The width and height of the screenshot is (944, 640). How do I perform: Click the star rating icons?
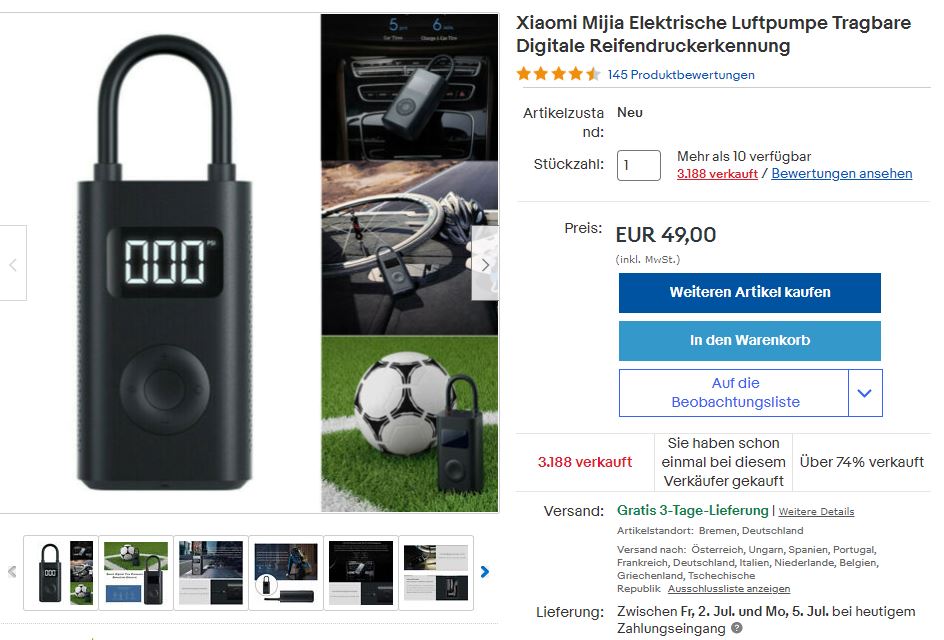click(559, 74)
